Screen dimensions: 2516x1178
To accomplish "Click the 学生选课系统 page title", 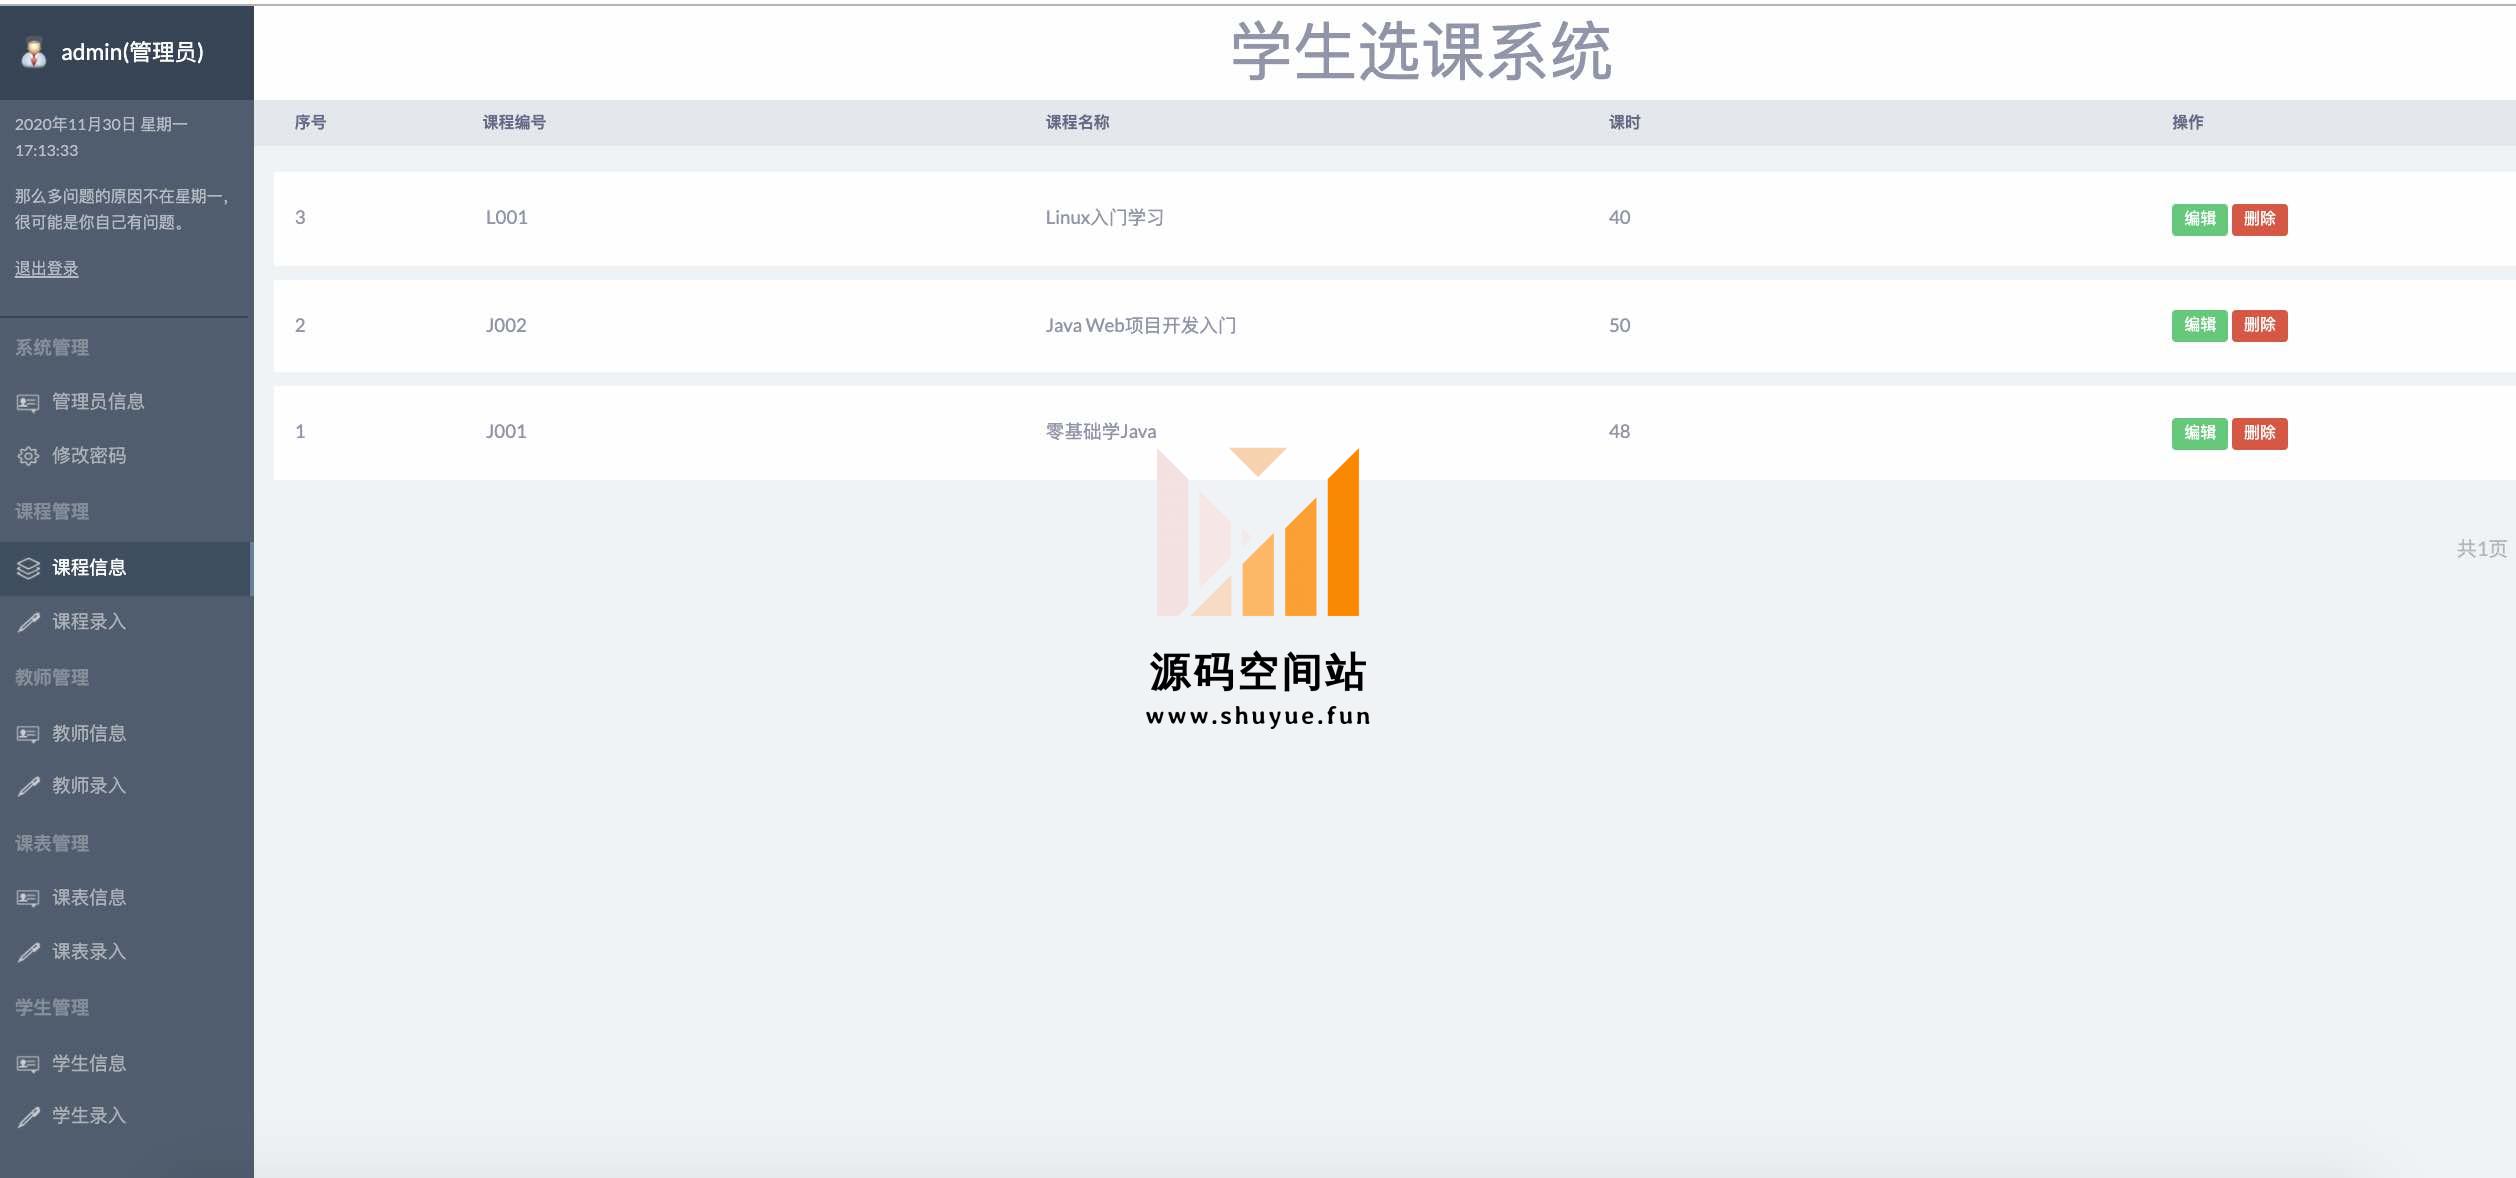I will (x=1421, y=52).
